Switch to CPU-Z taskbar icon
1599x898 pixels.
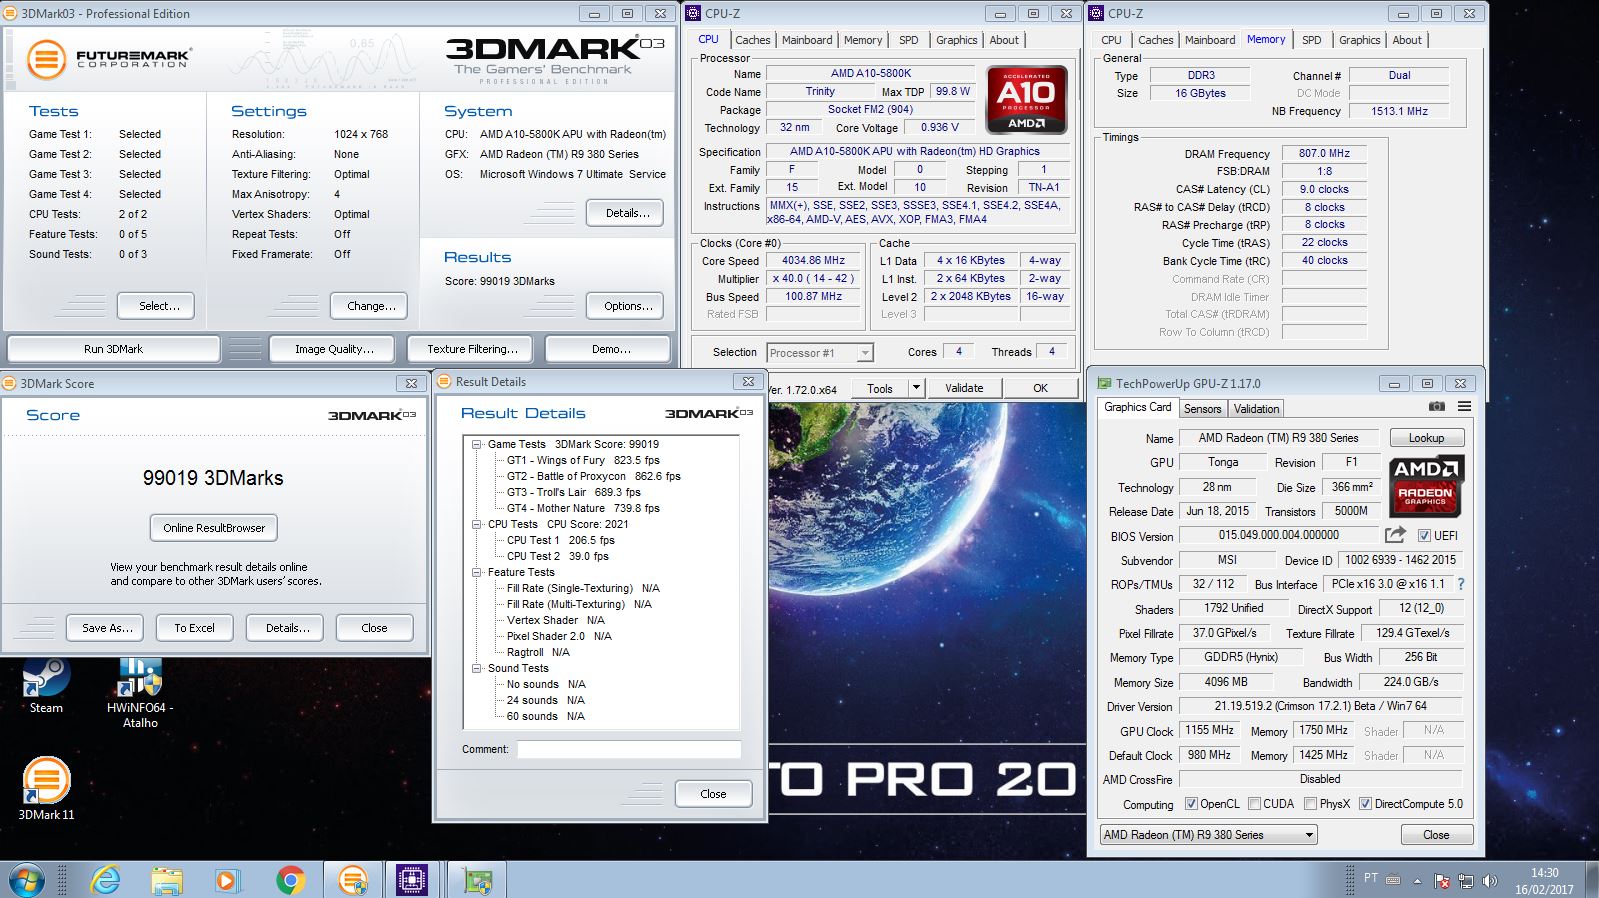[x=412, y=880]
